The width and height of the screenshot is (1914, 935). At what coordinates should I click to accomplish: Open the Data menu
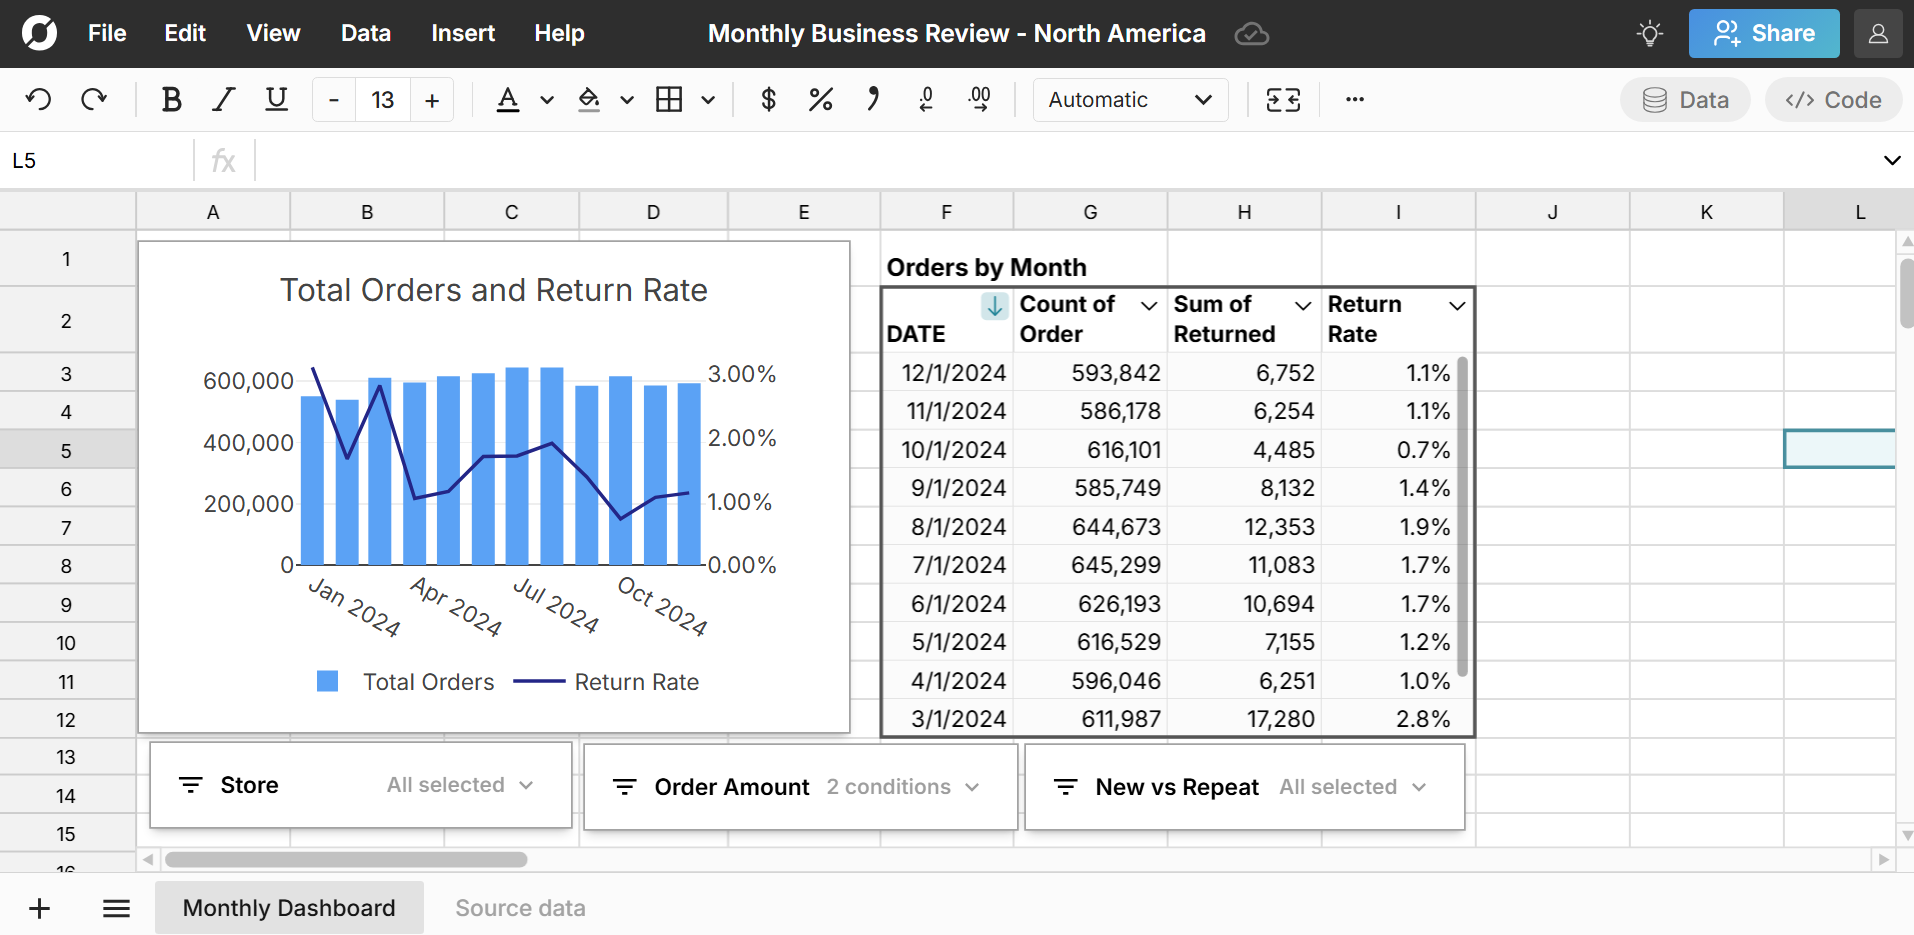tap(365, 33)
